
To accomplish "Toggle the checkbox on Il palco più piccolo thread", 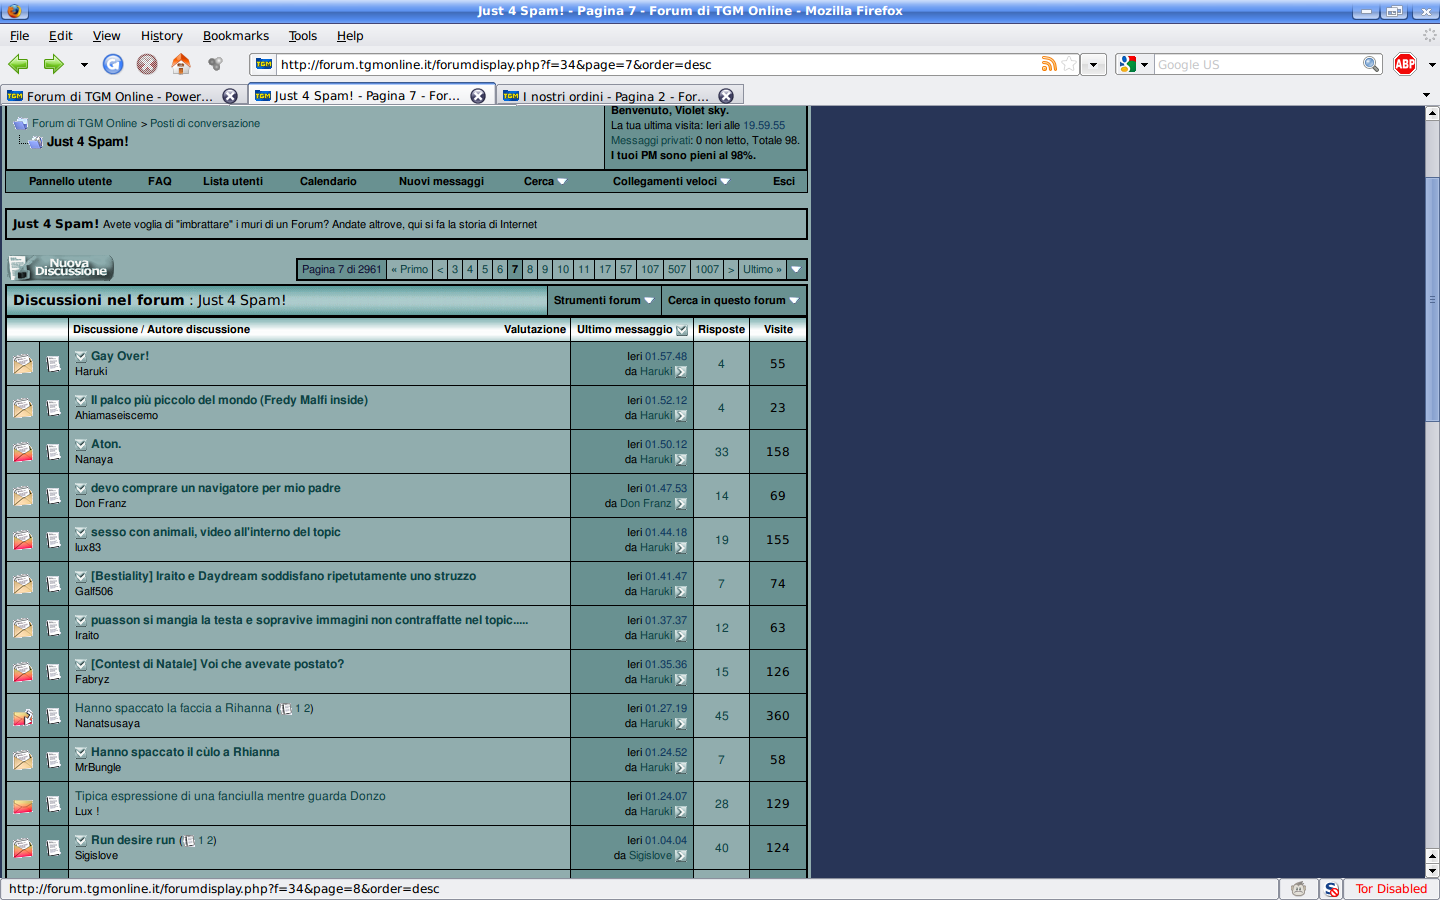I will tap(81, 400).
